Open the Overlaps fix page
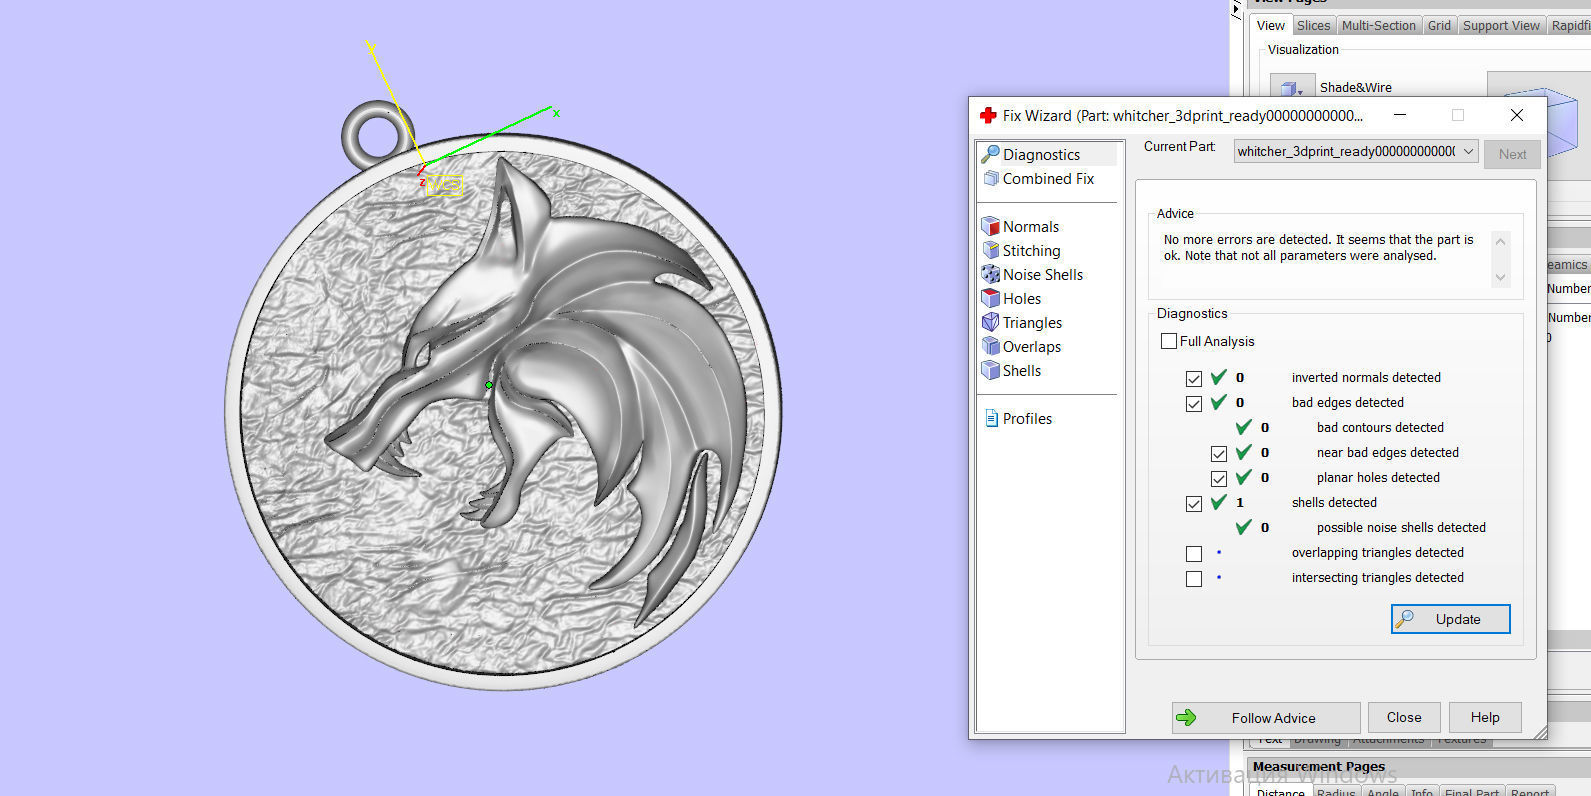This screenshot has width=1591, height=796. [1031, 346]
